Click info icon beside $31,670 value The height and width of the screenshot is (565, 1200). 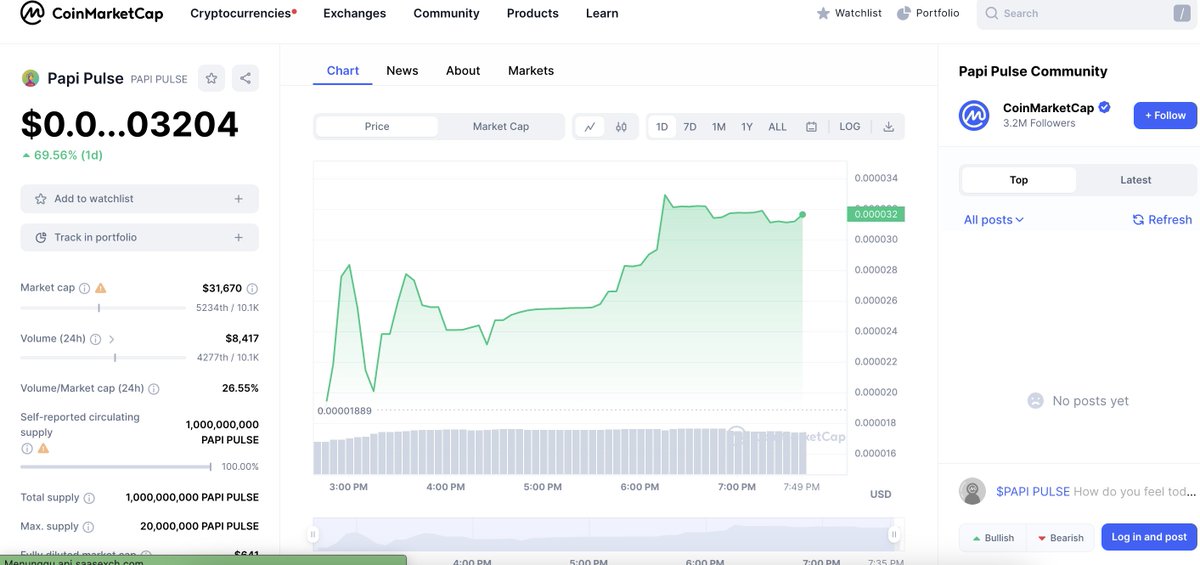(252, 289)
